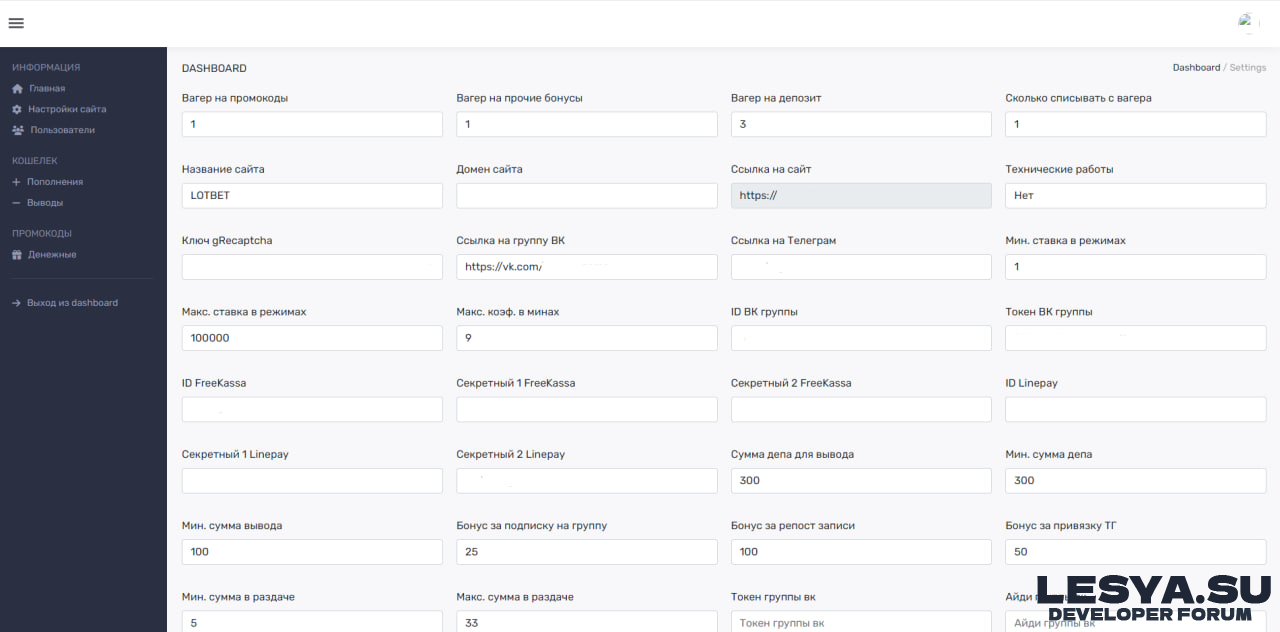This screenshot has width=1280, height=632.
Task: Click the Бонус за привязку ТГ field
Action: coord(1135,552)
